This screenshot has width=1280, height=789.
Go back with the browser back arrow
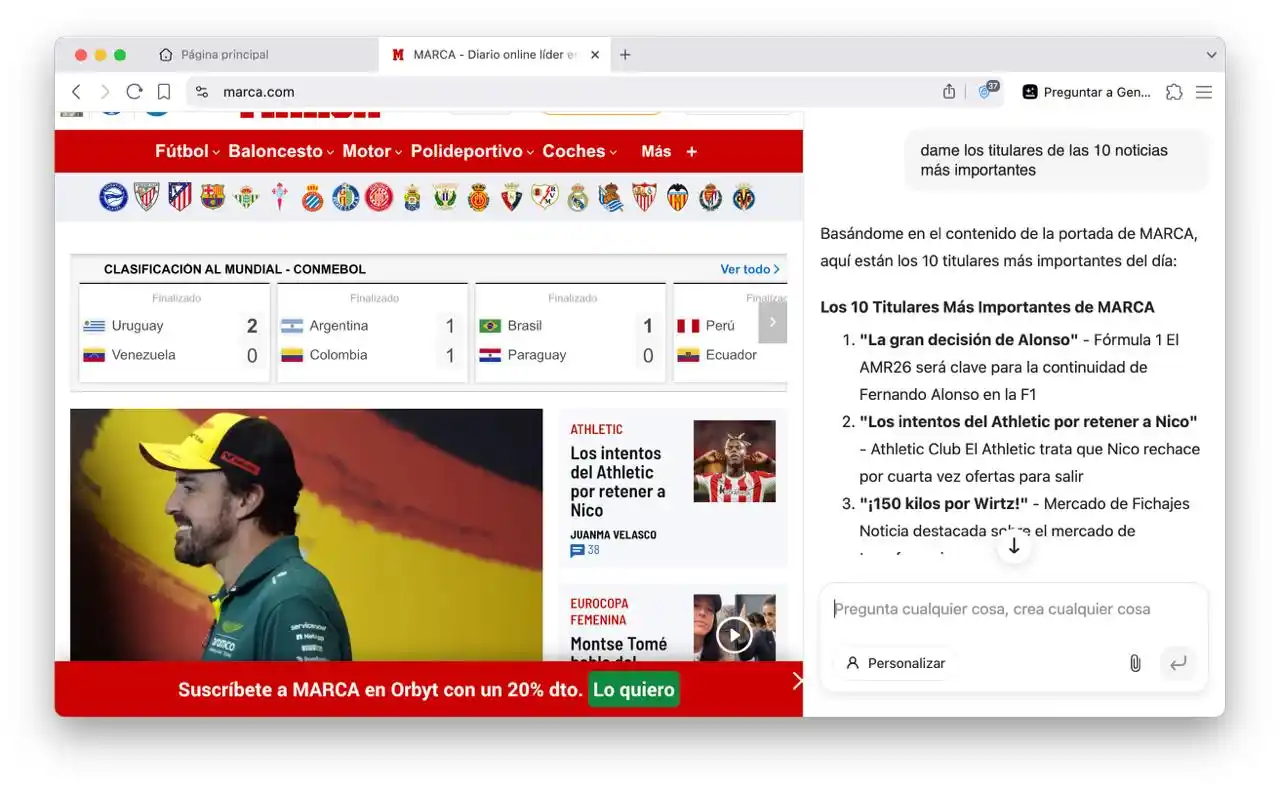(x=76, y=92)
